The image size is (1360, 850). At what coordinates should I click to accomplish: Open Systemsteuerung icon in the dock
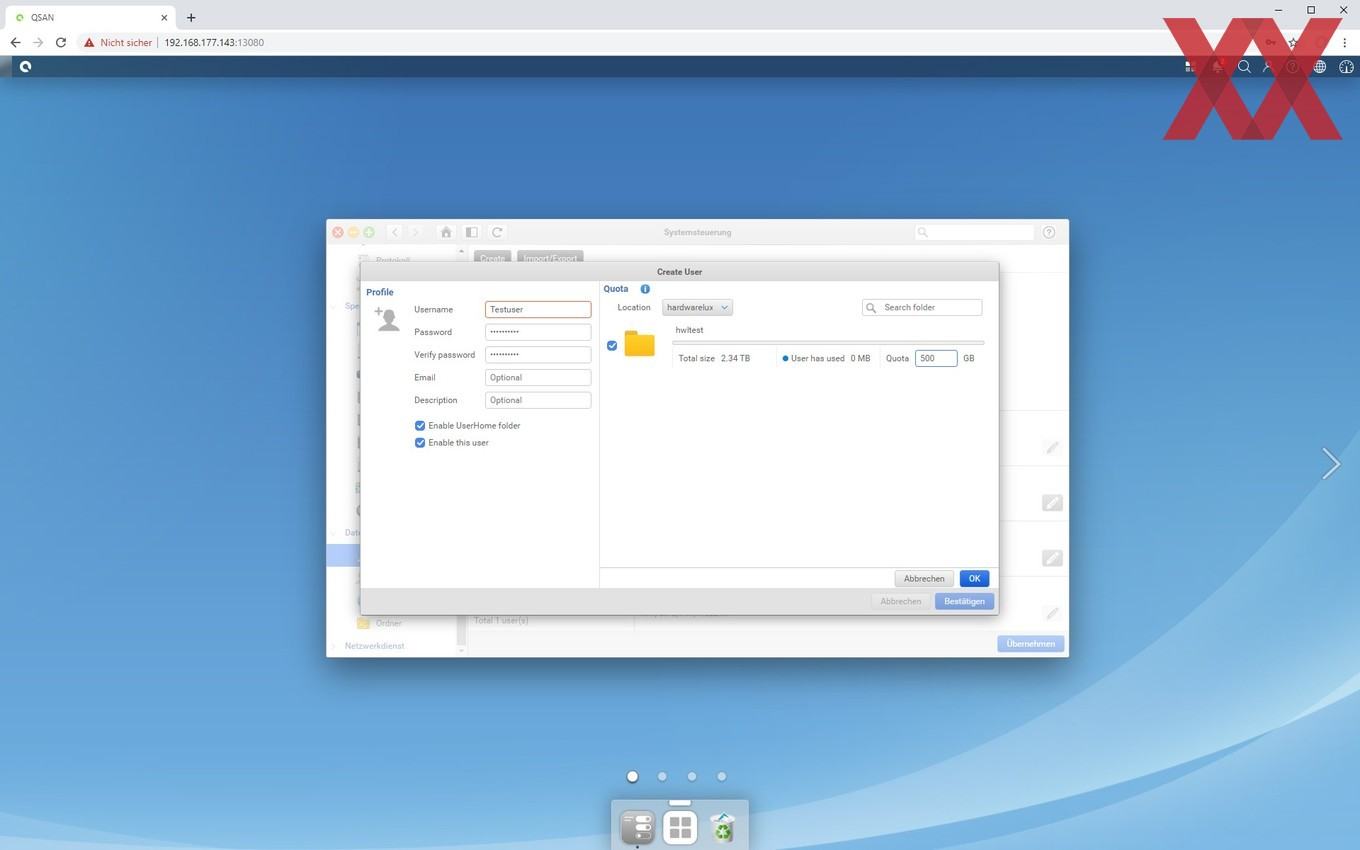click(x=638, y=828)
